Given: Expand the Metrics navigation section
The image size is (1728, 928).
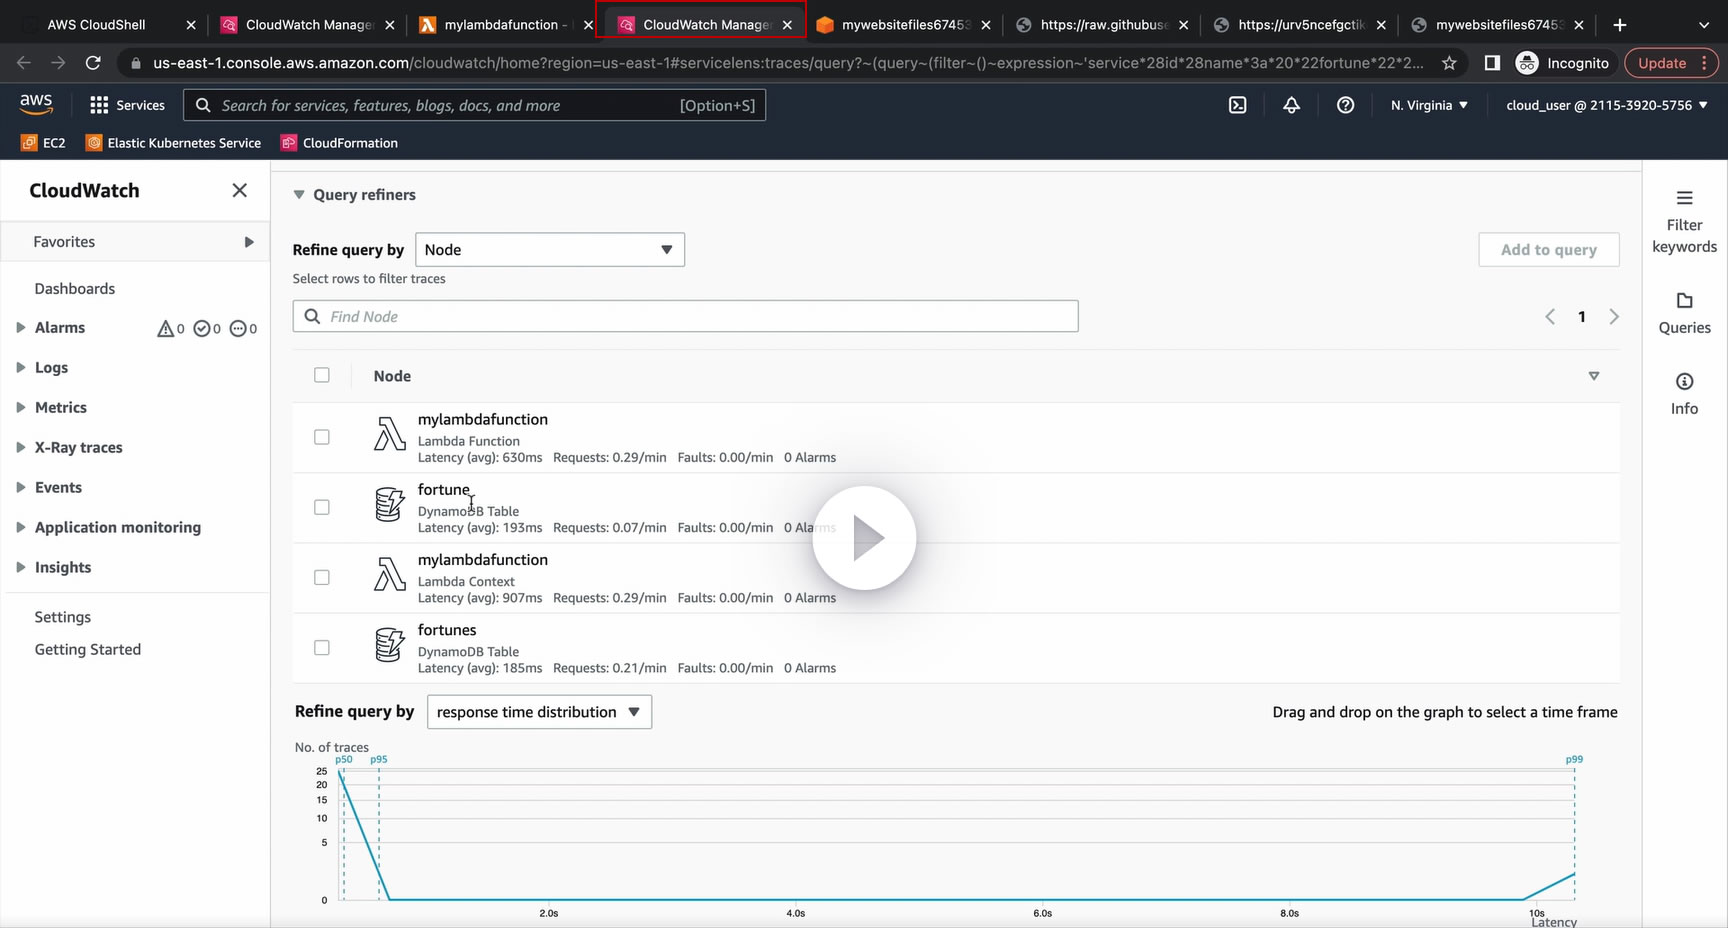Looking at the screenshot, I should (20, 408).
